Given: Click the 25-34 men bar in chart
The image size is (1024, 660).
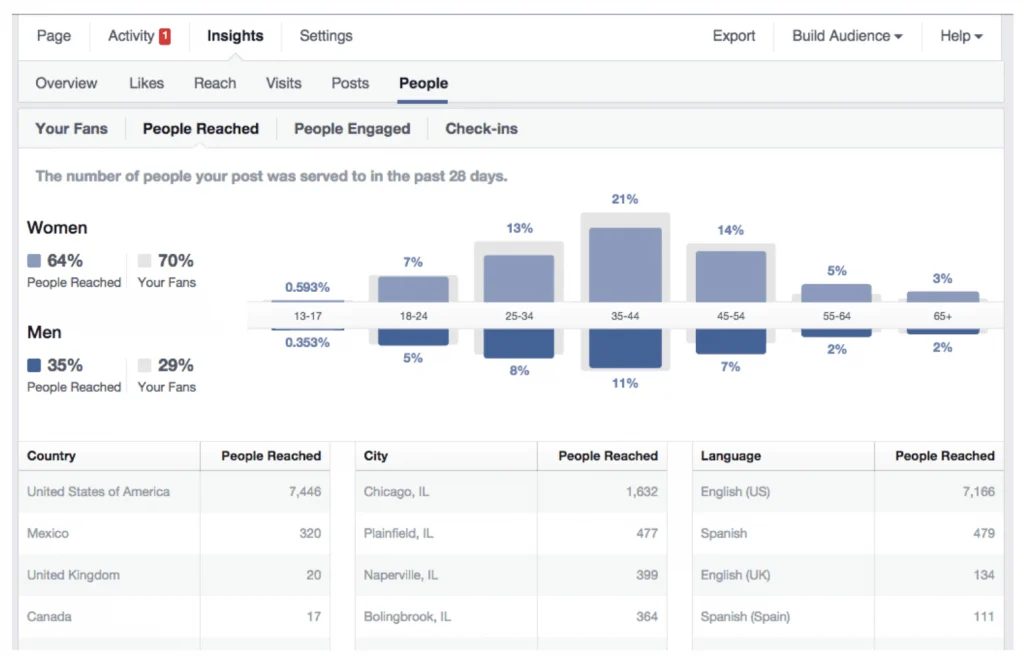Looking at the screenshot, I should 519,343.
